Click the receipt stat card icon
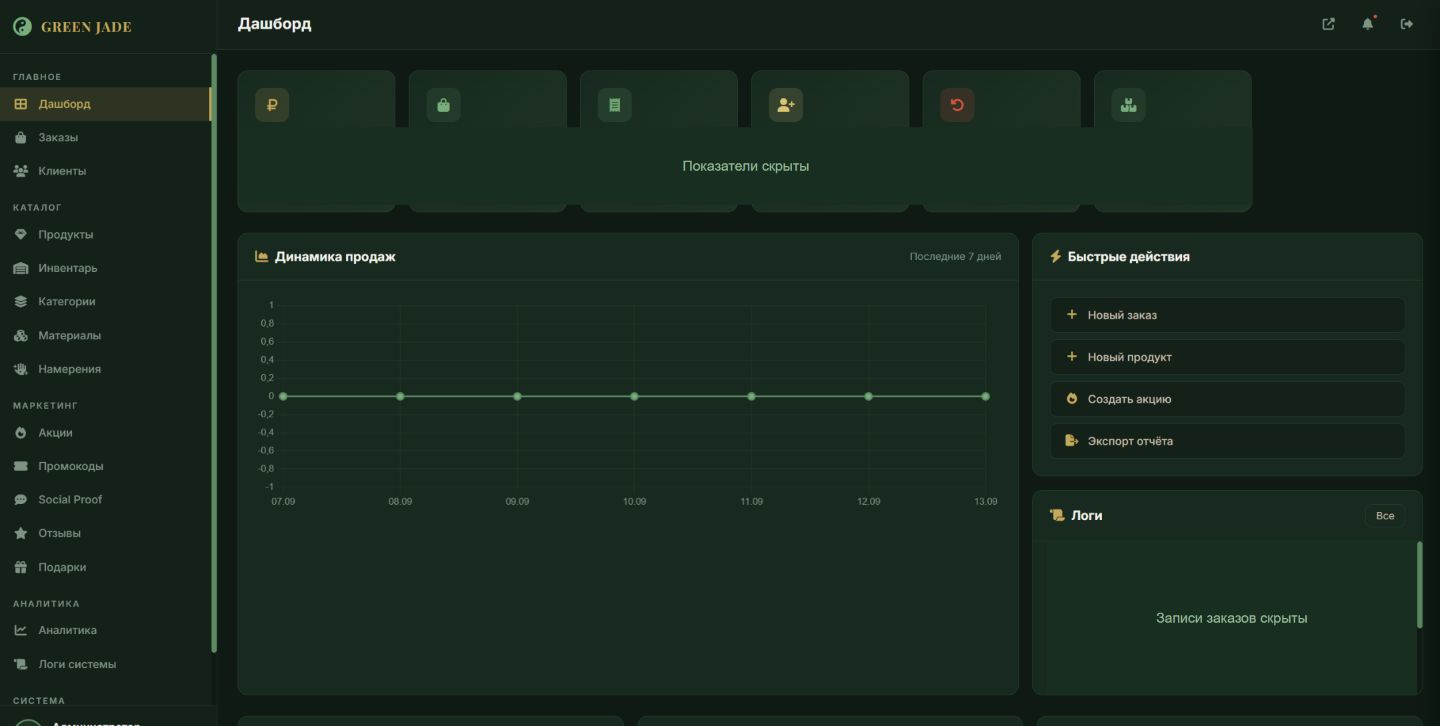The width and height of the screenshot is (1440, 726). point(615,105)
